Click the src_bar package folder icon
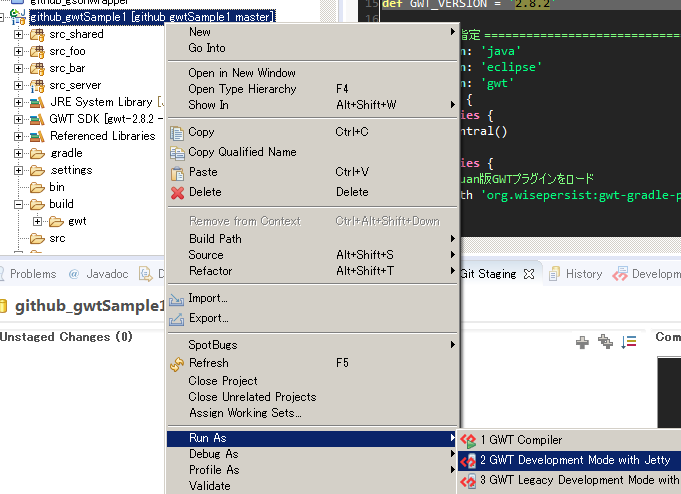681x494 pixels. click(37, 69)
